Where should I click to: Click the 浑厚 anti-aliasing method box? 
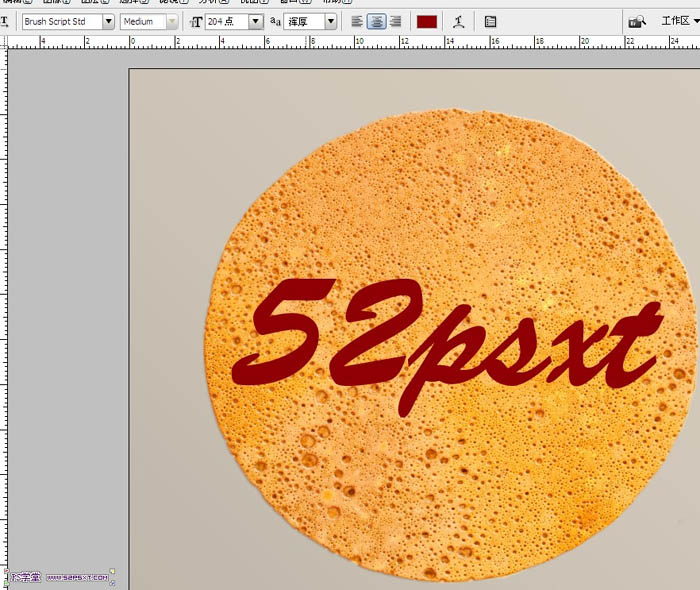[304, 21]
